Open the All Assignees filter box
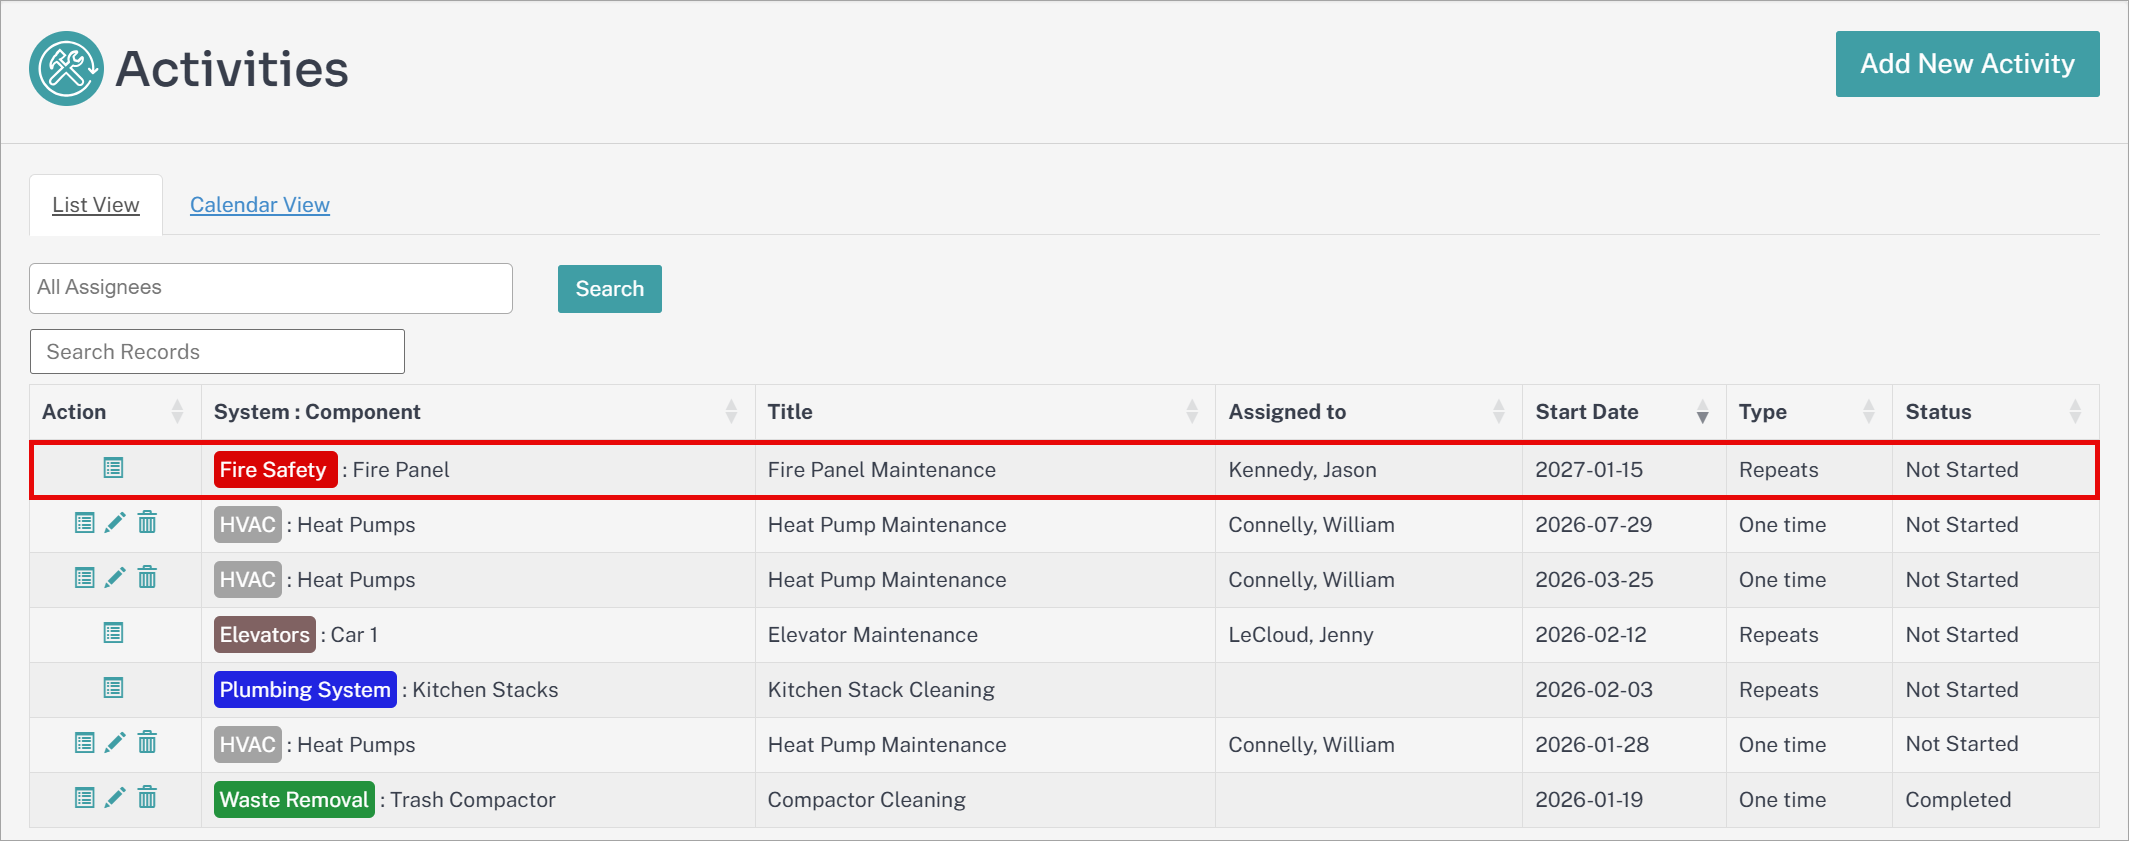 (x=271, y=288)
